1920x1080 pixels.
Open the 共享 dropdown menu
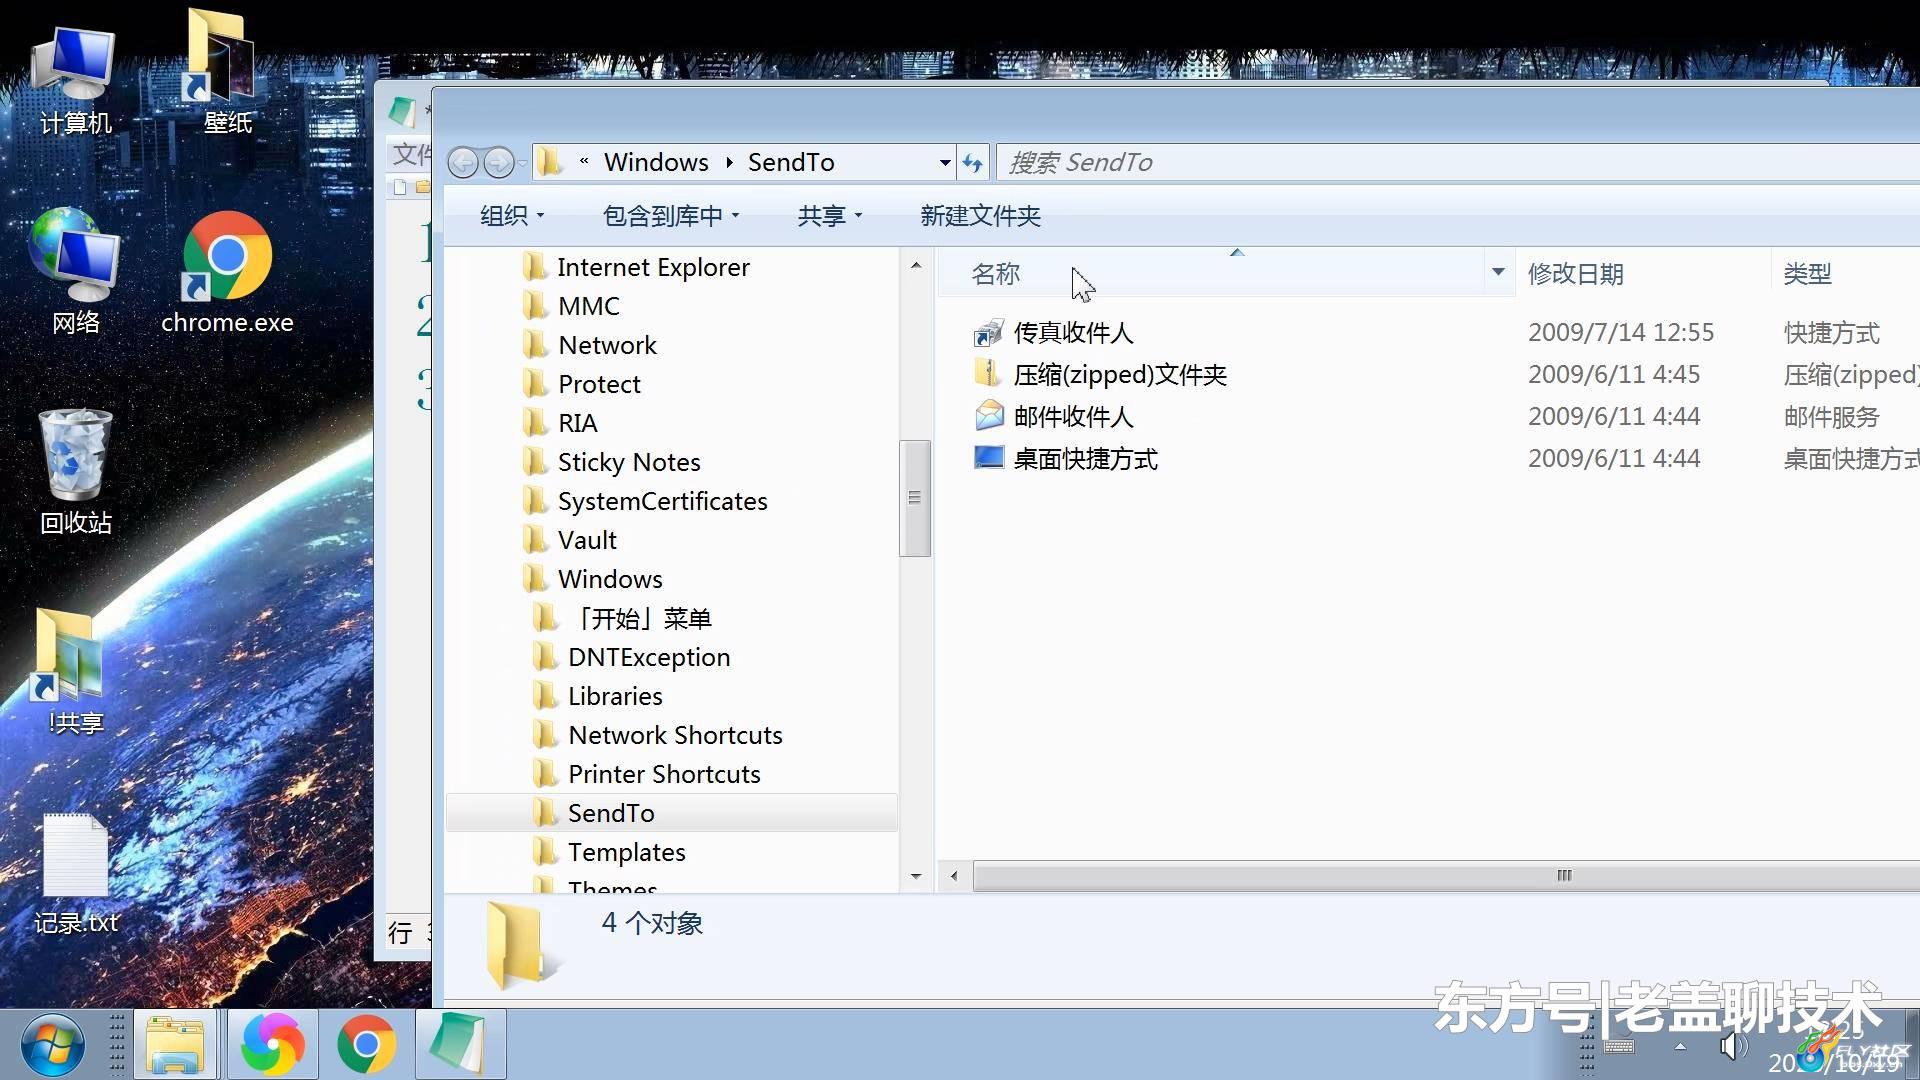tap(830, 216)
